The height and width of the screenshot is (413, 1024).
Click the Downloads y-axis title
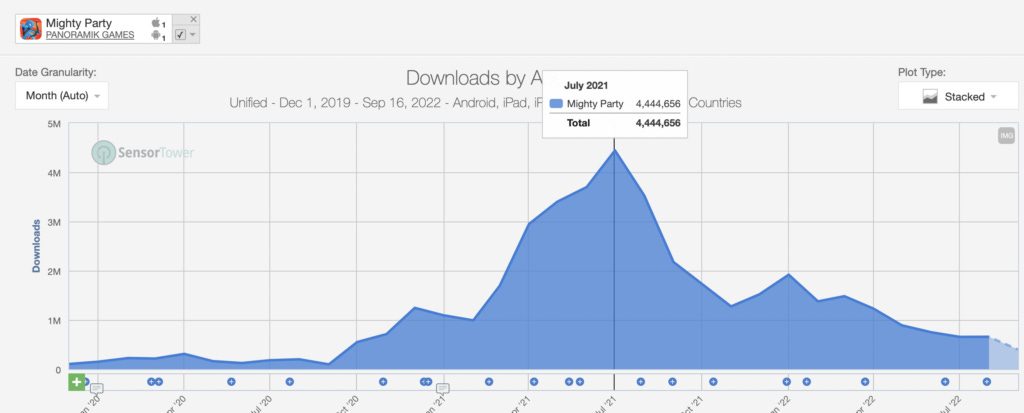(37, 246)
